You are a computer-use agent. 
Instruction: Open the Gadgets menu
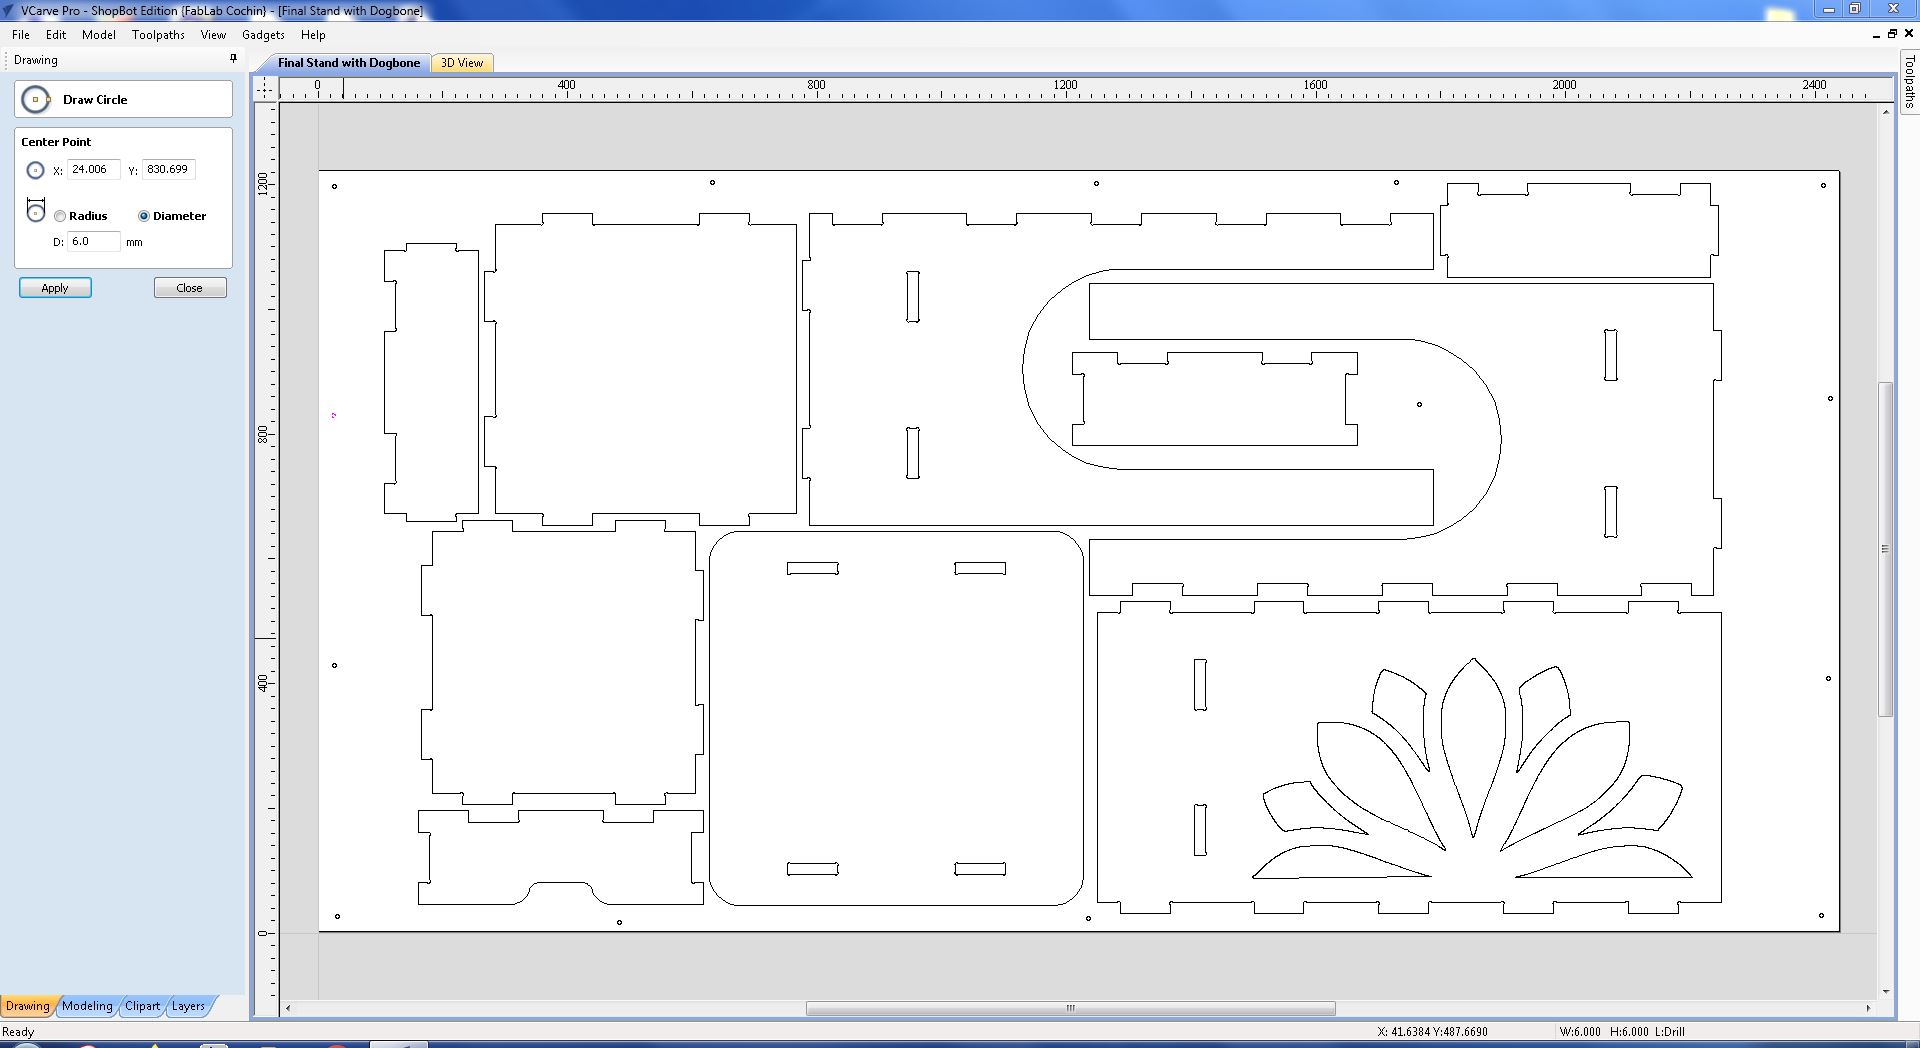point(263,34)
